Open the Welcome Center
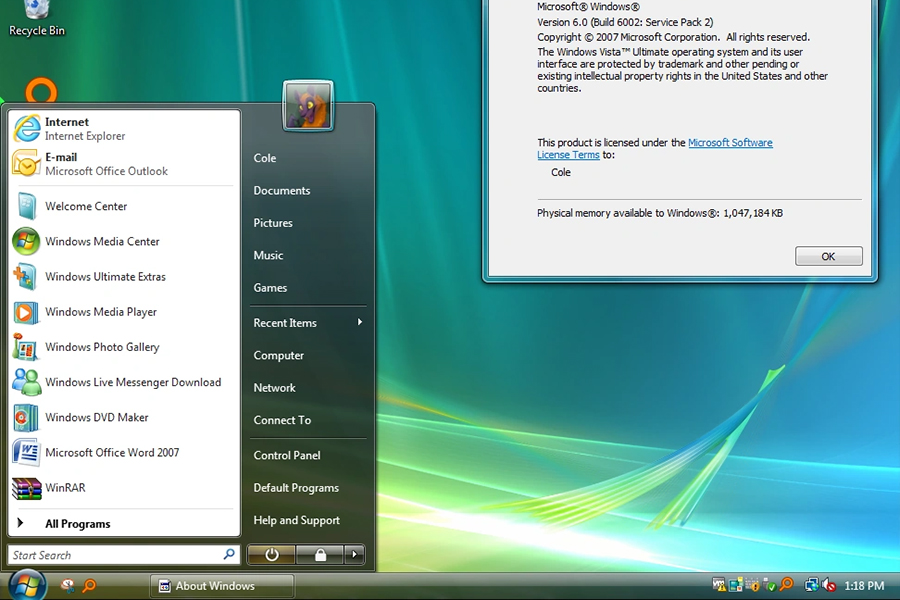900x600 pixels. pos(86,206)
